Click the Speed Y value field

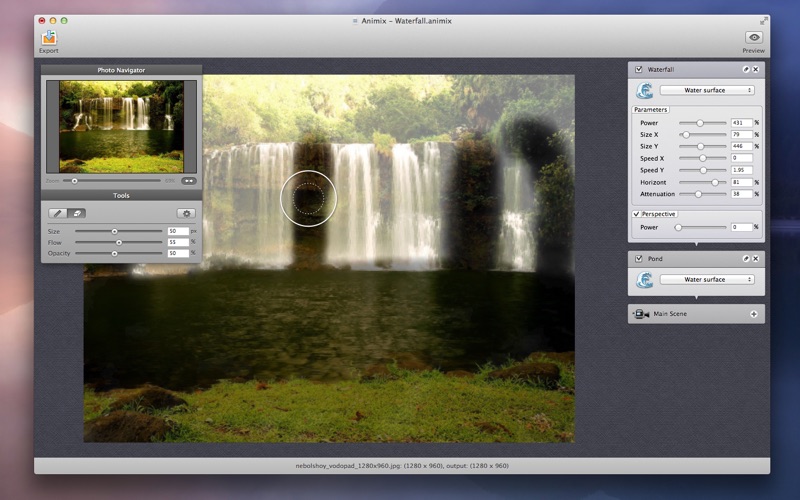742,170
